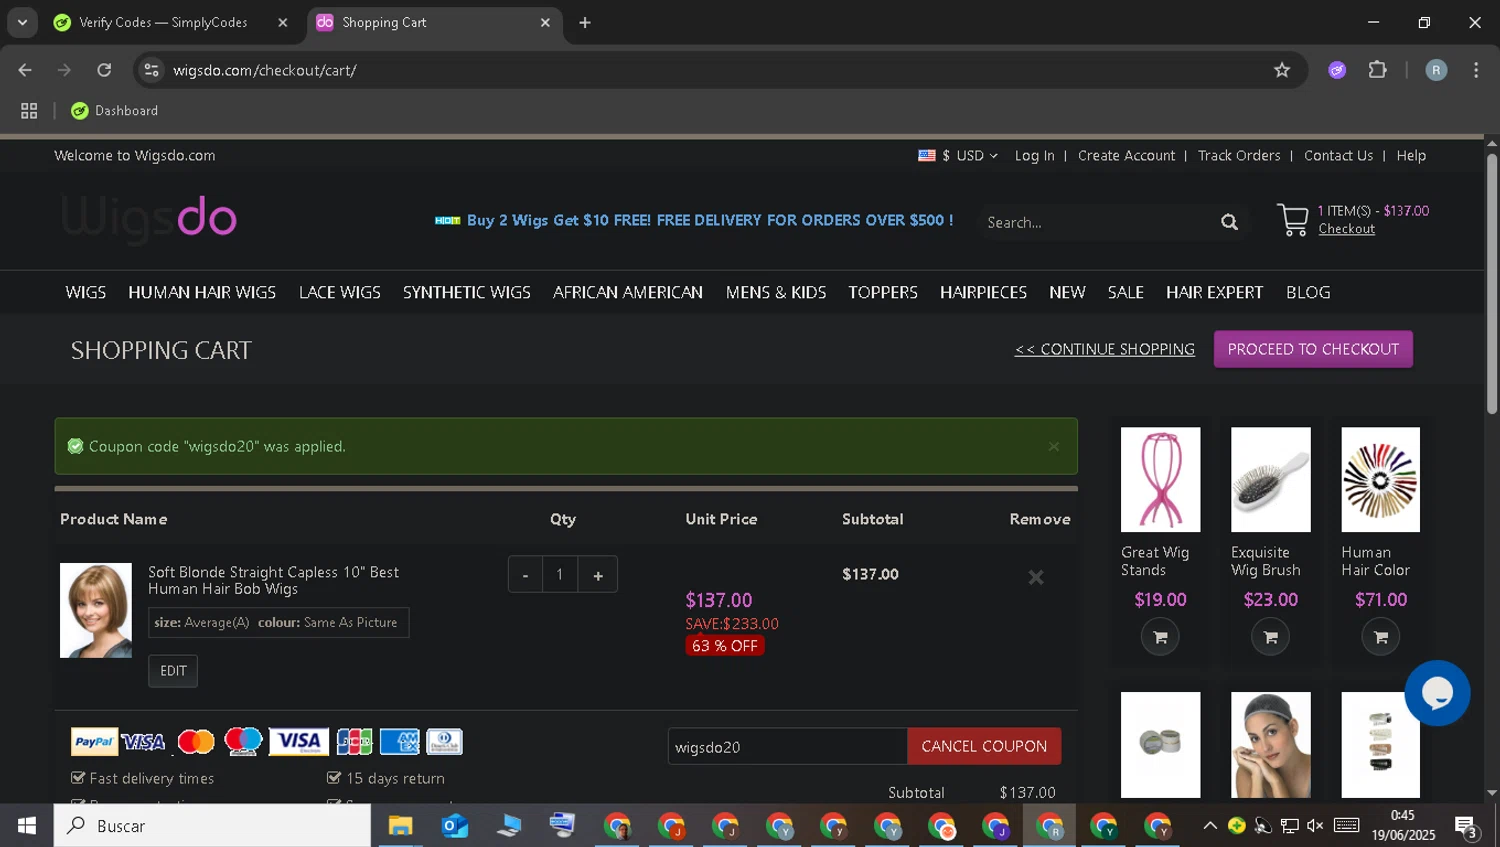Open the apps grid in bookmarks bar
Viewport: 1500px width, 847px height.
tap(29, 111)
